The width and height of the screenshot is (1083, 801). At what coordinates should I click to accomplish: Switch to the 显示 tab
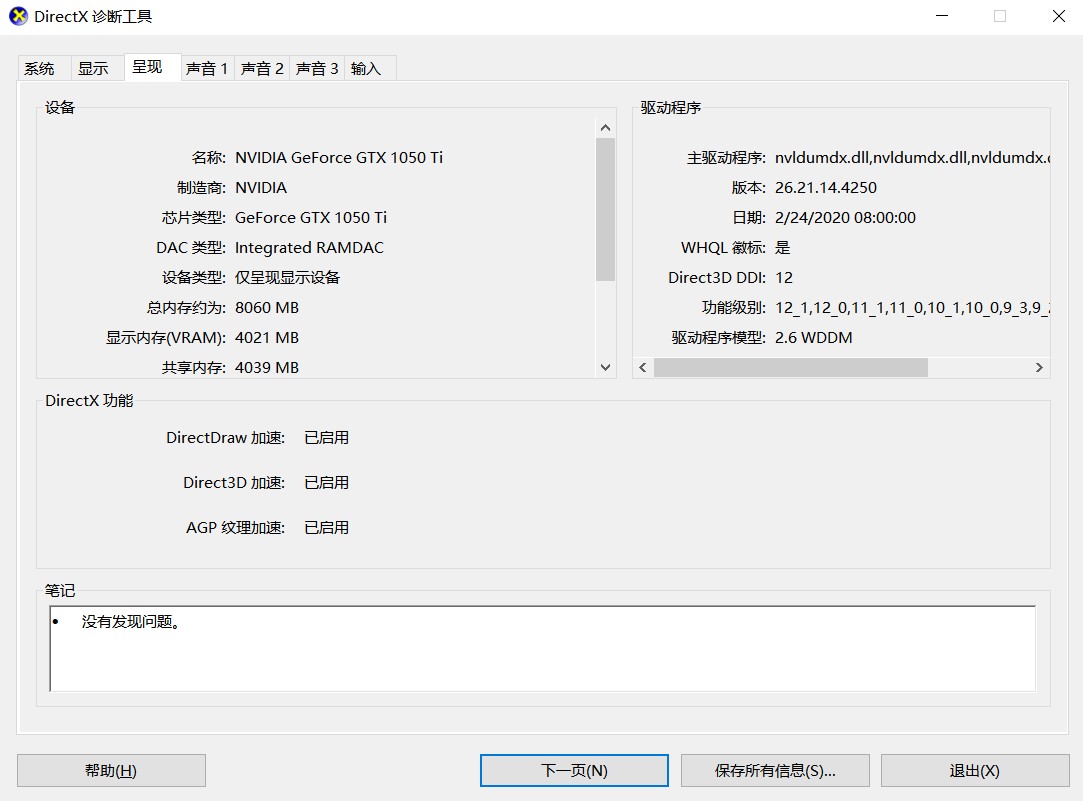tap(95, 68)
